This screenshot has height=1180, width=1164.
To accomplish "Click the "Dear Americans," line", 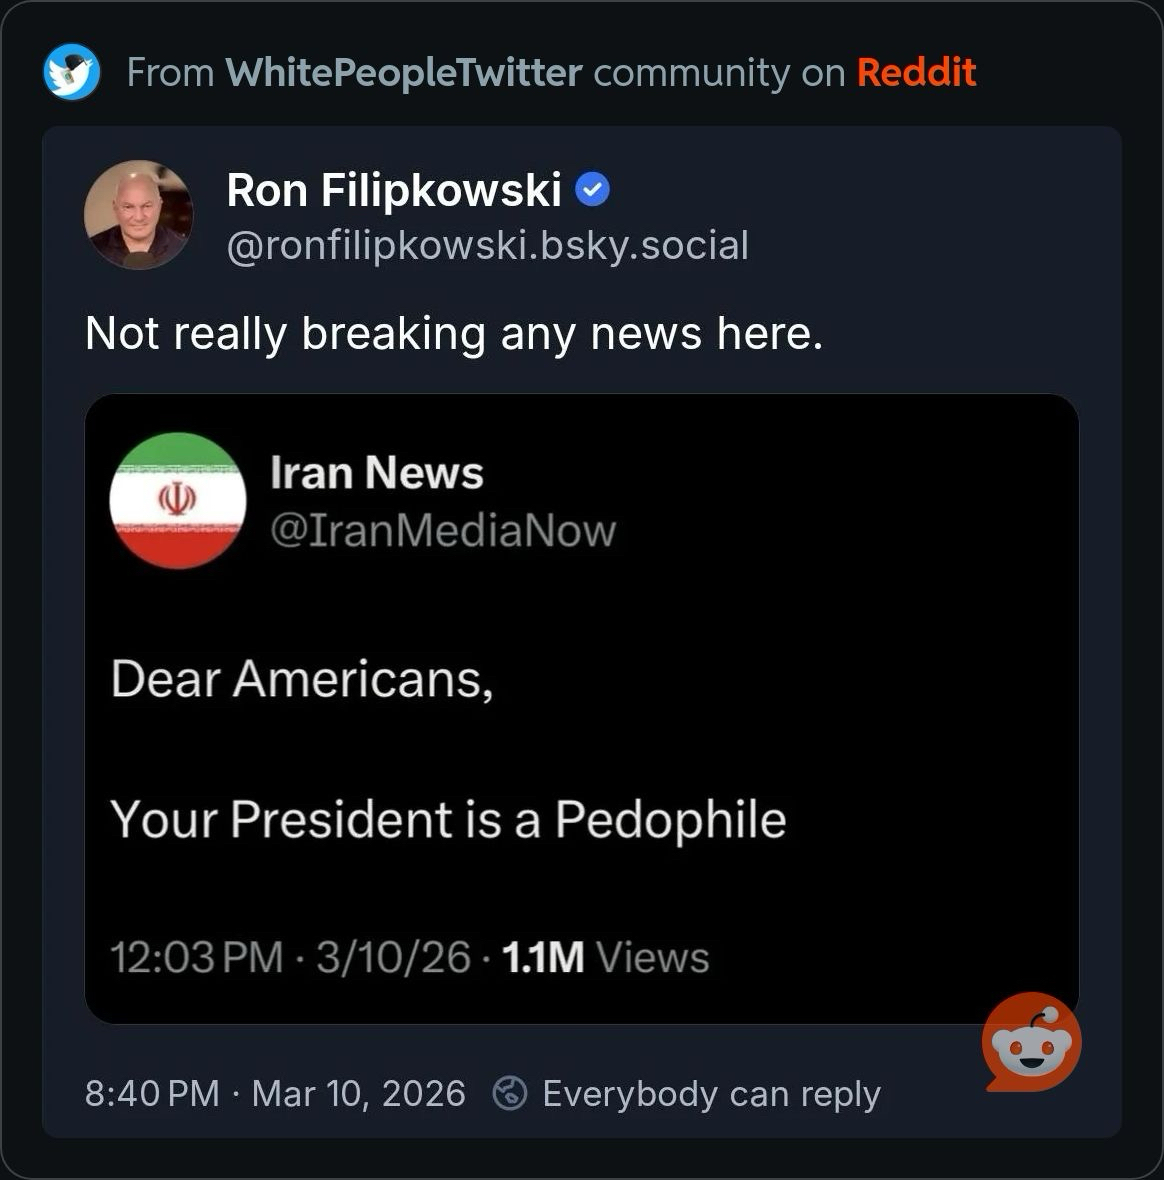I will pos(302,680).
